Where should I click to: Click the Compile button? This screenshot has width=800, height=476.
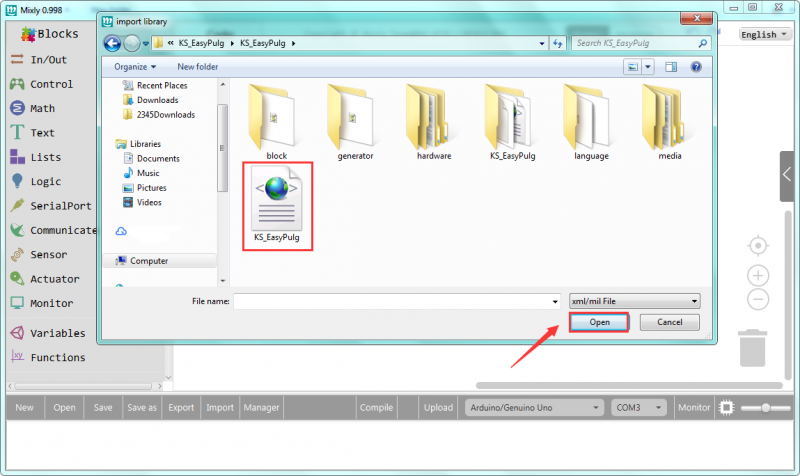(x=377, y=408)
